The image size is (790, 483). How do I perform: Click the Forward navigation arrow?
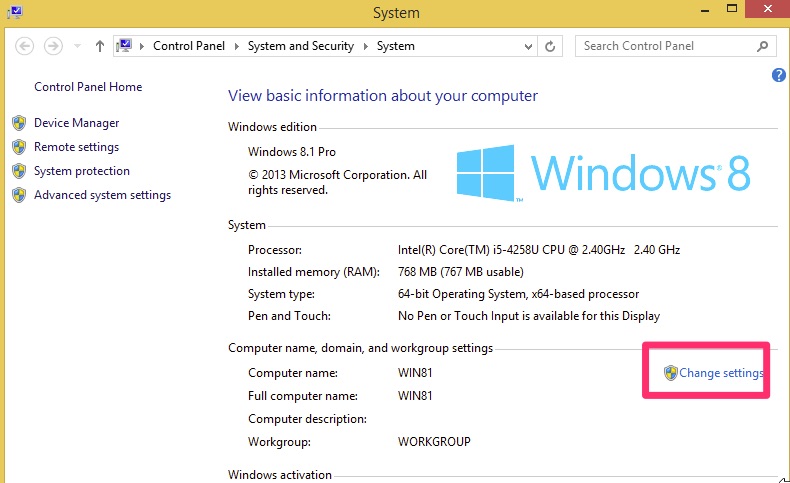click(53, 46)
